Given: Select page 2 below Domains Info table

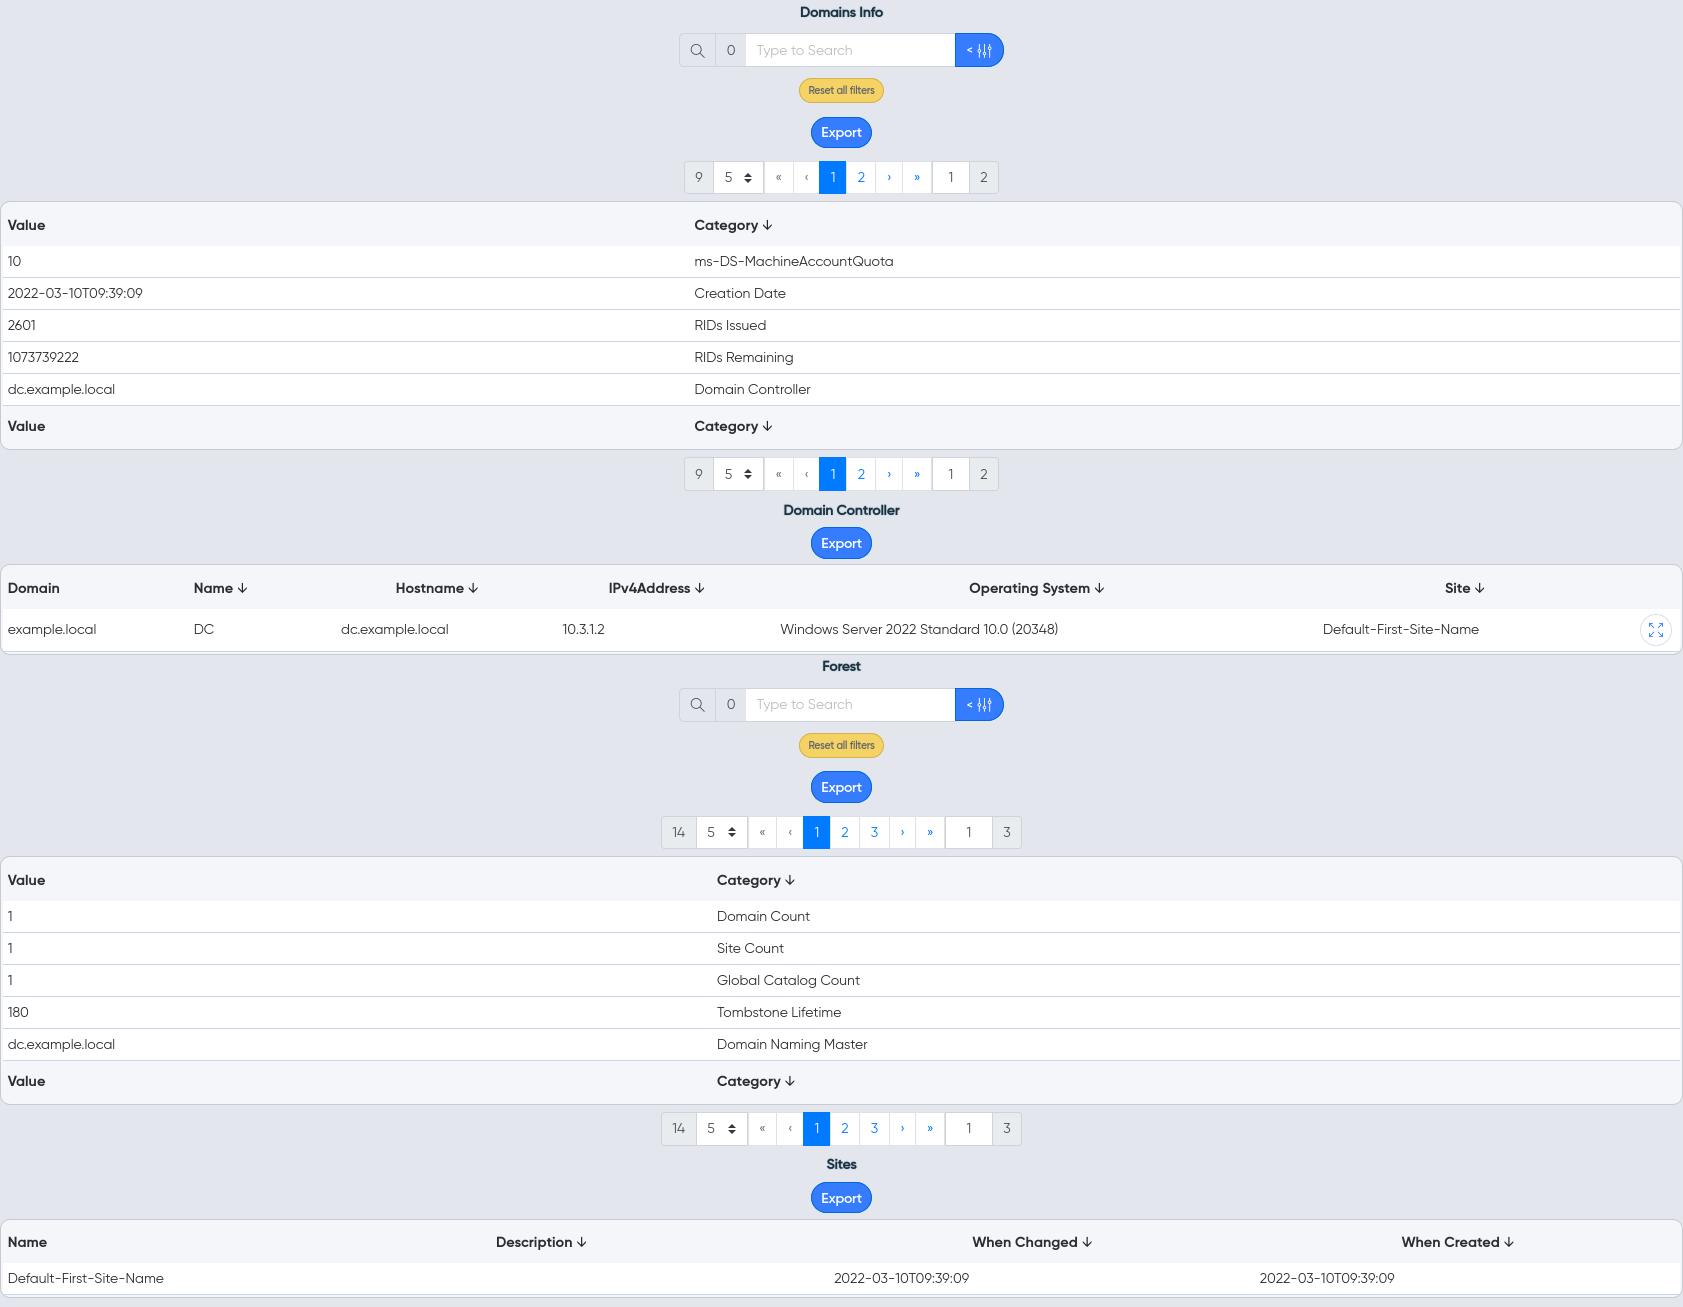Looking at the screenshot, I should (861, 474).
